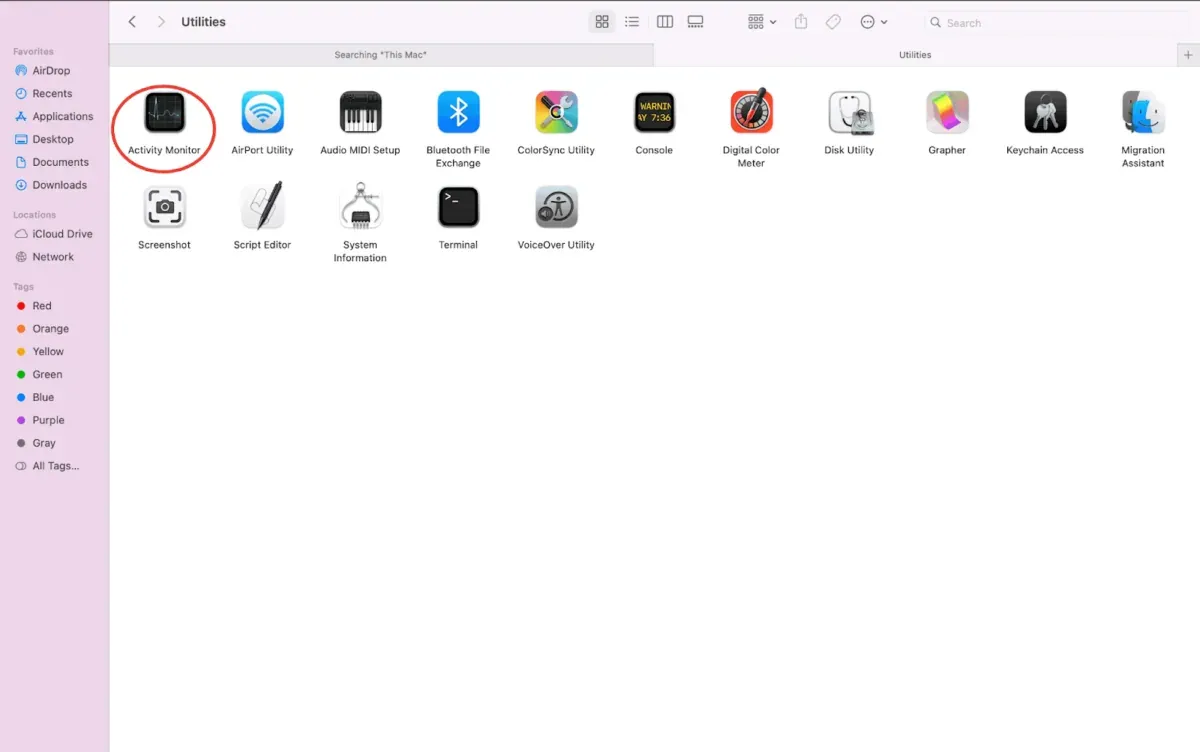Image resolution: width=1200 pixels, height=752 pixels.
Task: Add a new Finder tab
Action: pos(1188,55)
